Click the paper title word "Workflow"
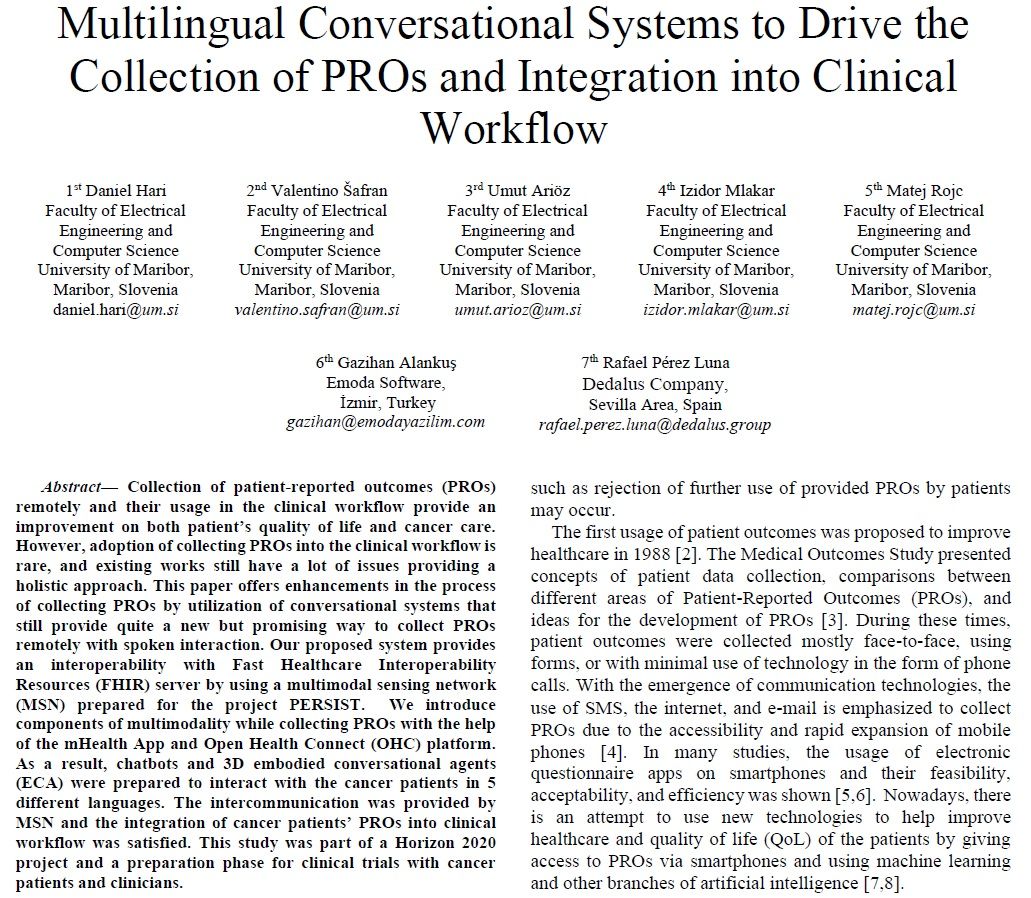Screen dimensions: 1031x898 [x=514, y=129]
